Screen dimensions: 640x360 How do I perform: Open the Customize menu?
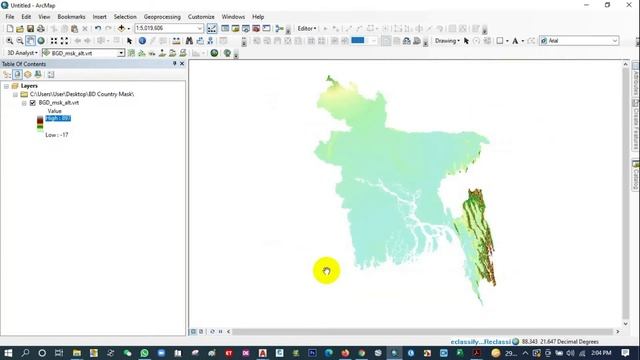point(201,17)
